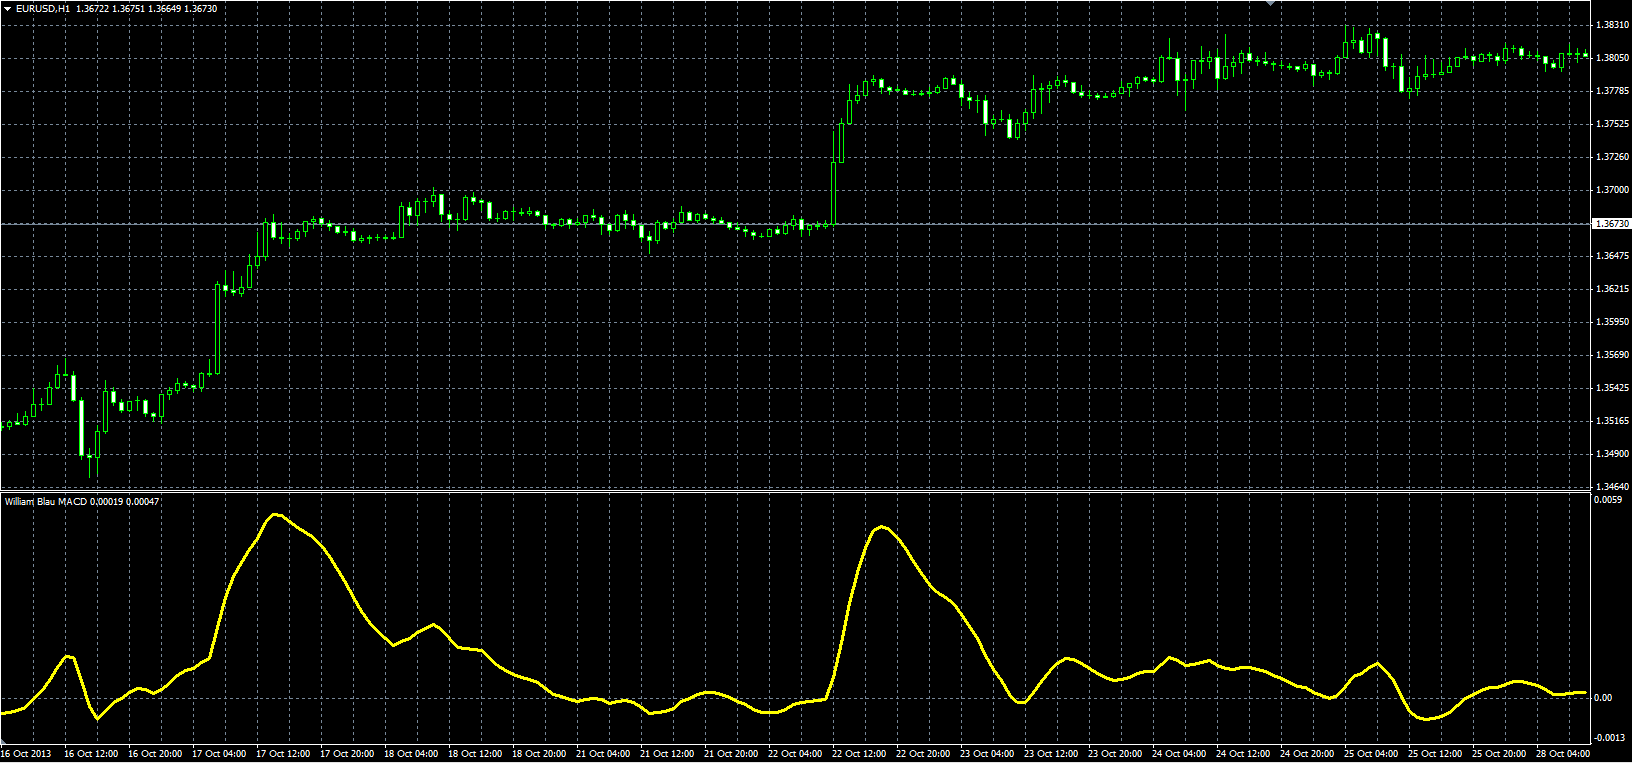Click the 0.0059 indicator scale value

point(1609,500)
